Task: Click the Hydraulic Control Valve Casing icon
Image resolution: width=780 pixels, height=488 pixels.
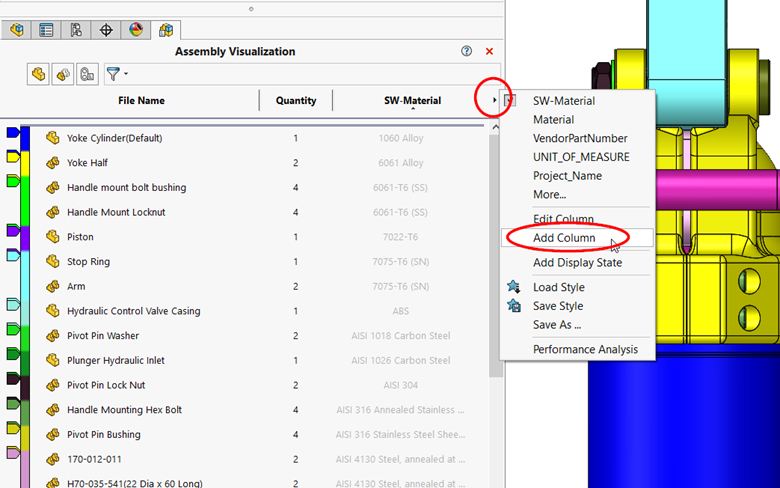Action: 53,311
